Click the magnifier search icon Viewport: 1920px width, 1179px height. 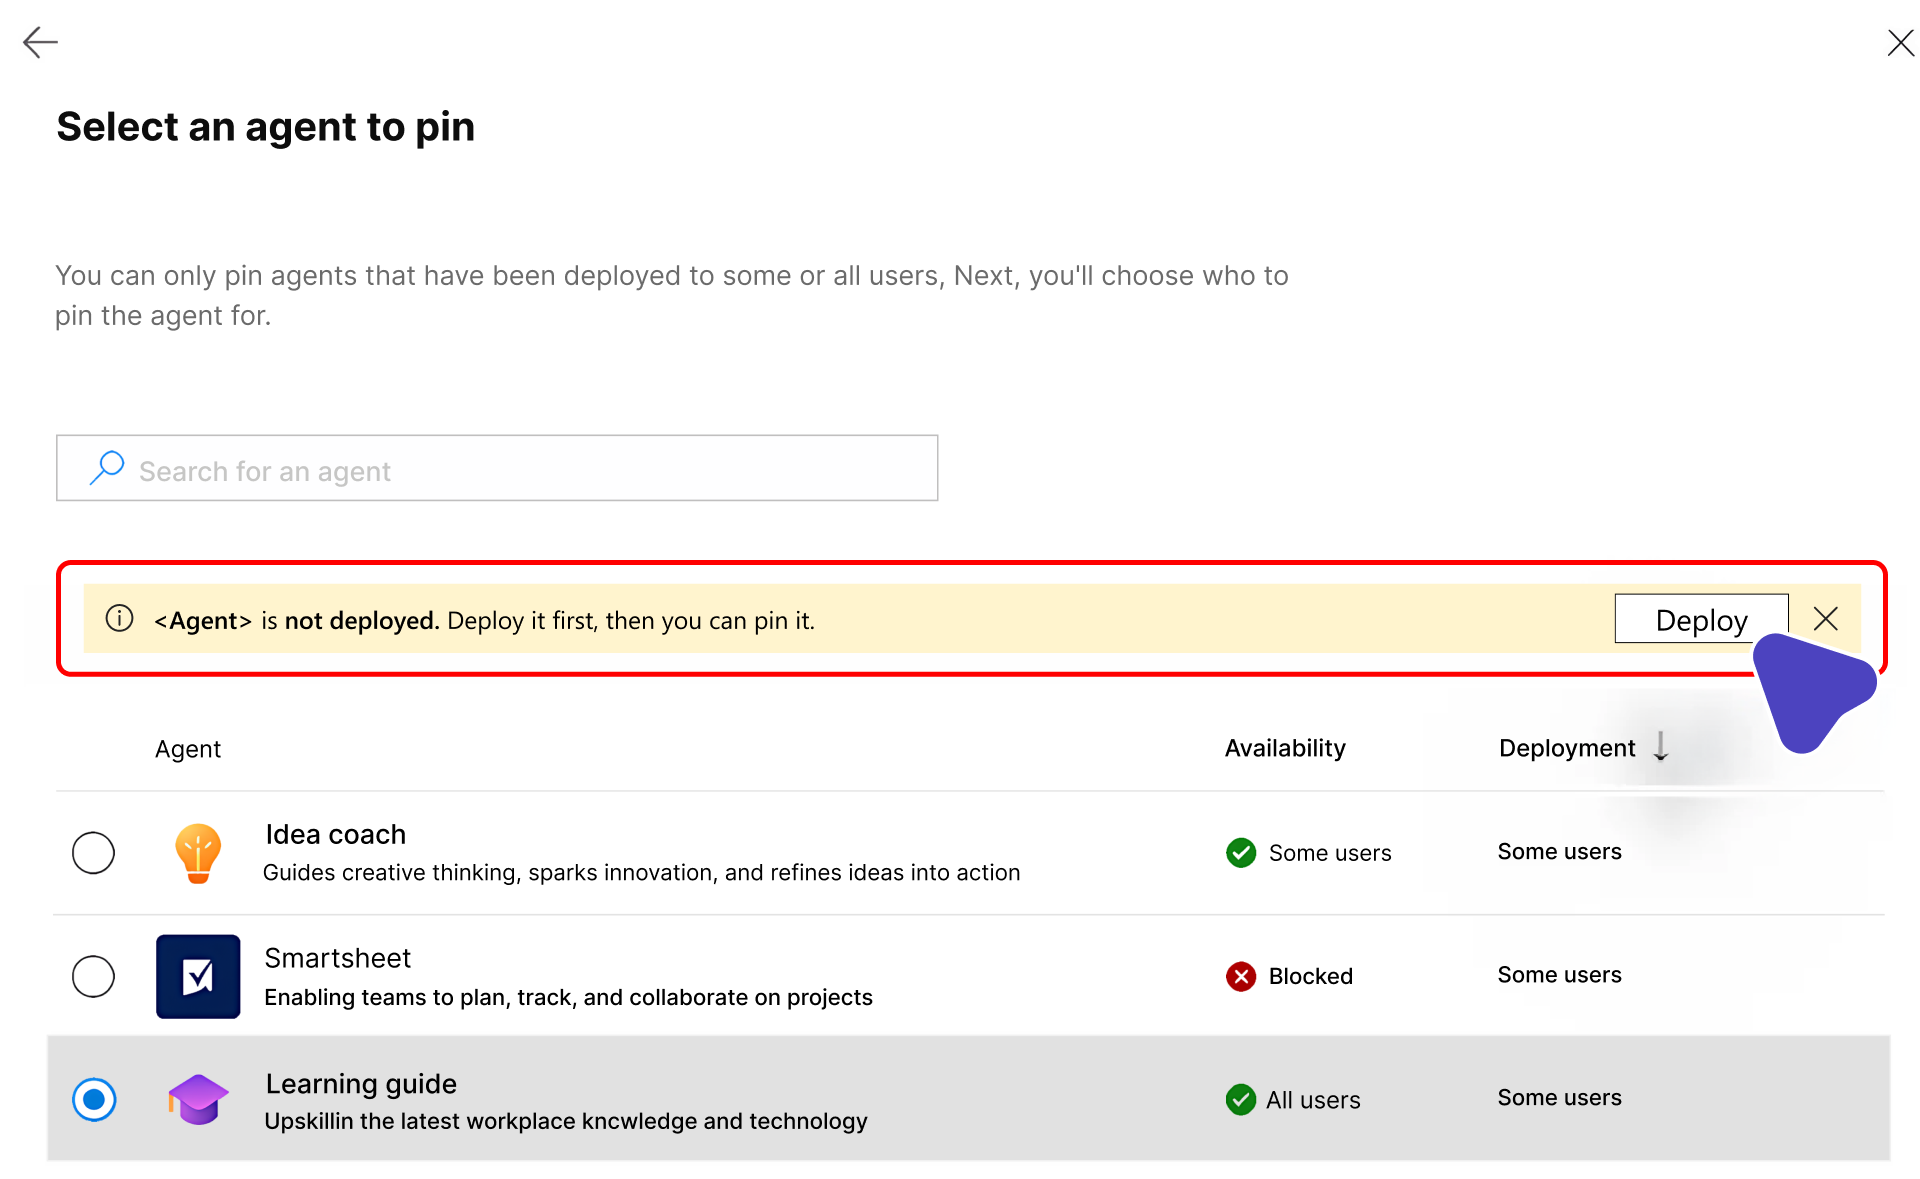click(x=107, y=468)
